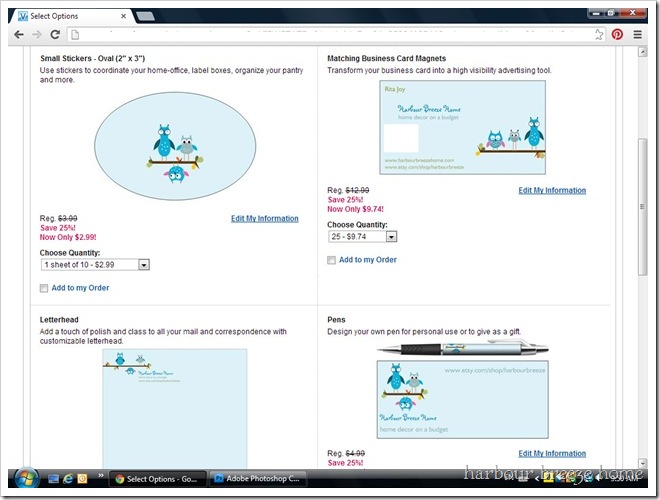Switch to Select Options Chrome taskbar button
The image size is (660, 500).
(158, 479)
